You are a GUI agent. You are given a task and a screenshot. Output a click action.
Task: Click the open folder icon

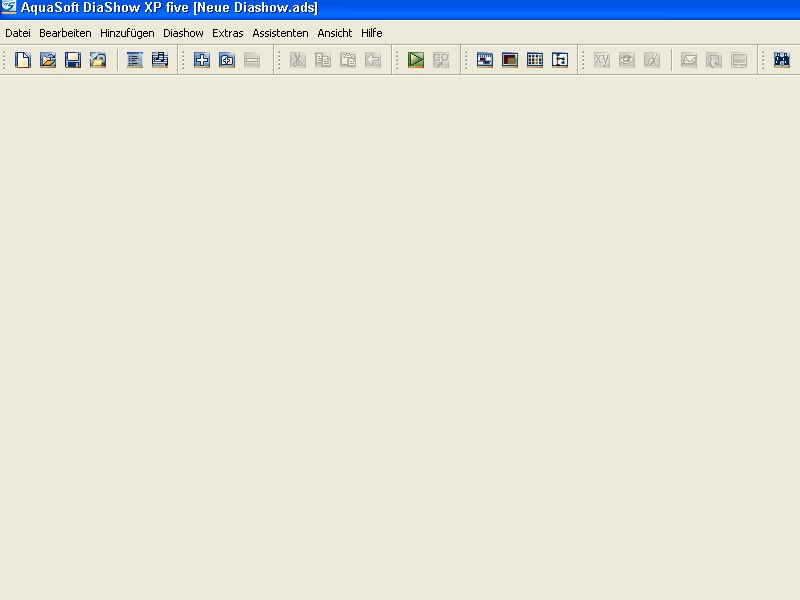(47, 60)
